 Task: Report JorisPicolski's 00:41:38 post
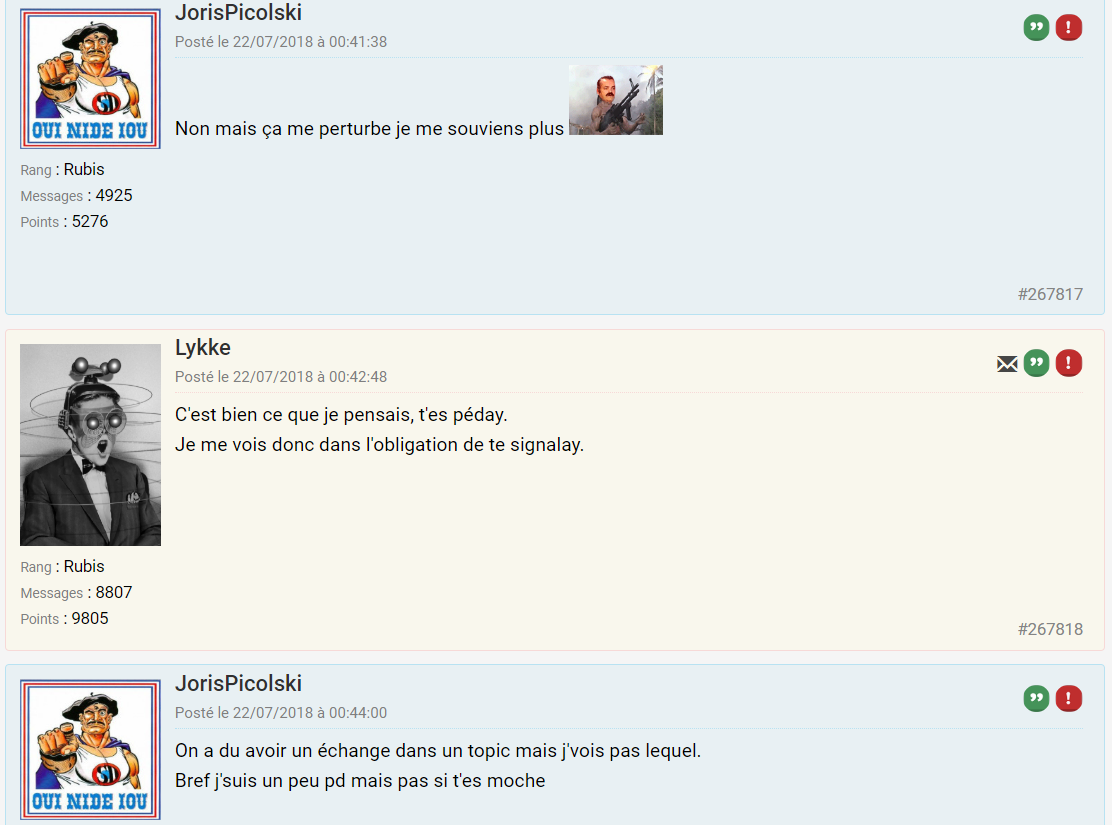1069,28
